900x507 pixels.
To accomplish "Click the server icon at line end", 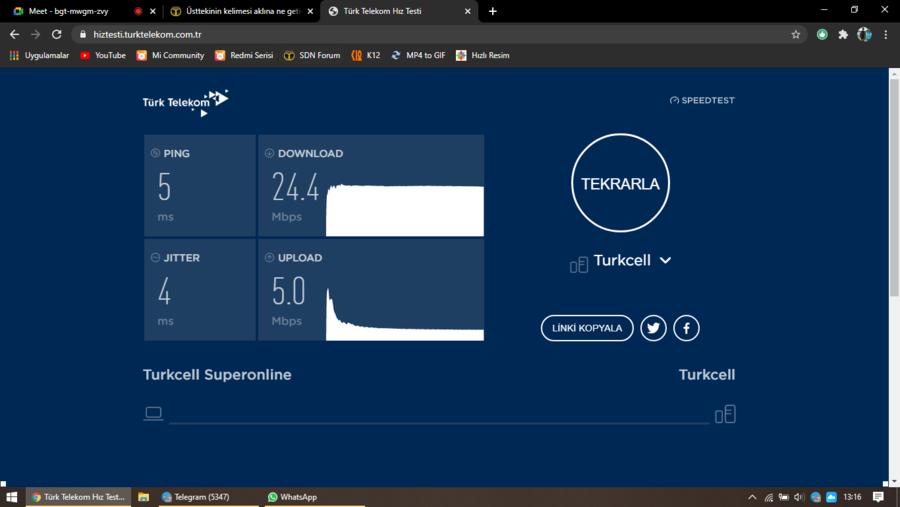I will click(726, 414).
